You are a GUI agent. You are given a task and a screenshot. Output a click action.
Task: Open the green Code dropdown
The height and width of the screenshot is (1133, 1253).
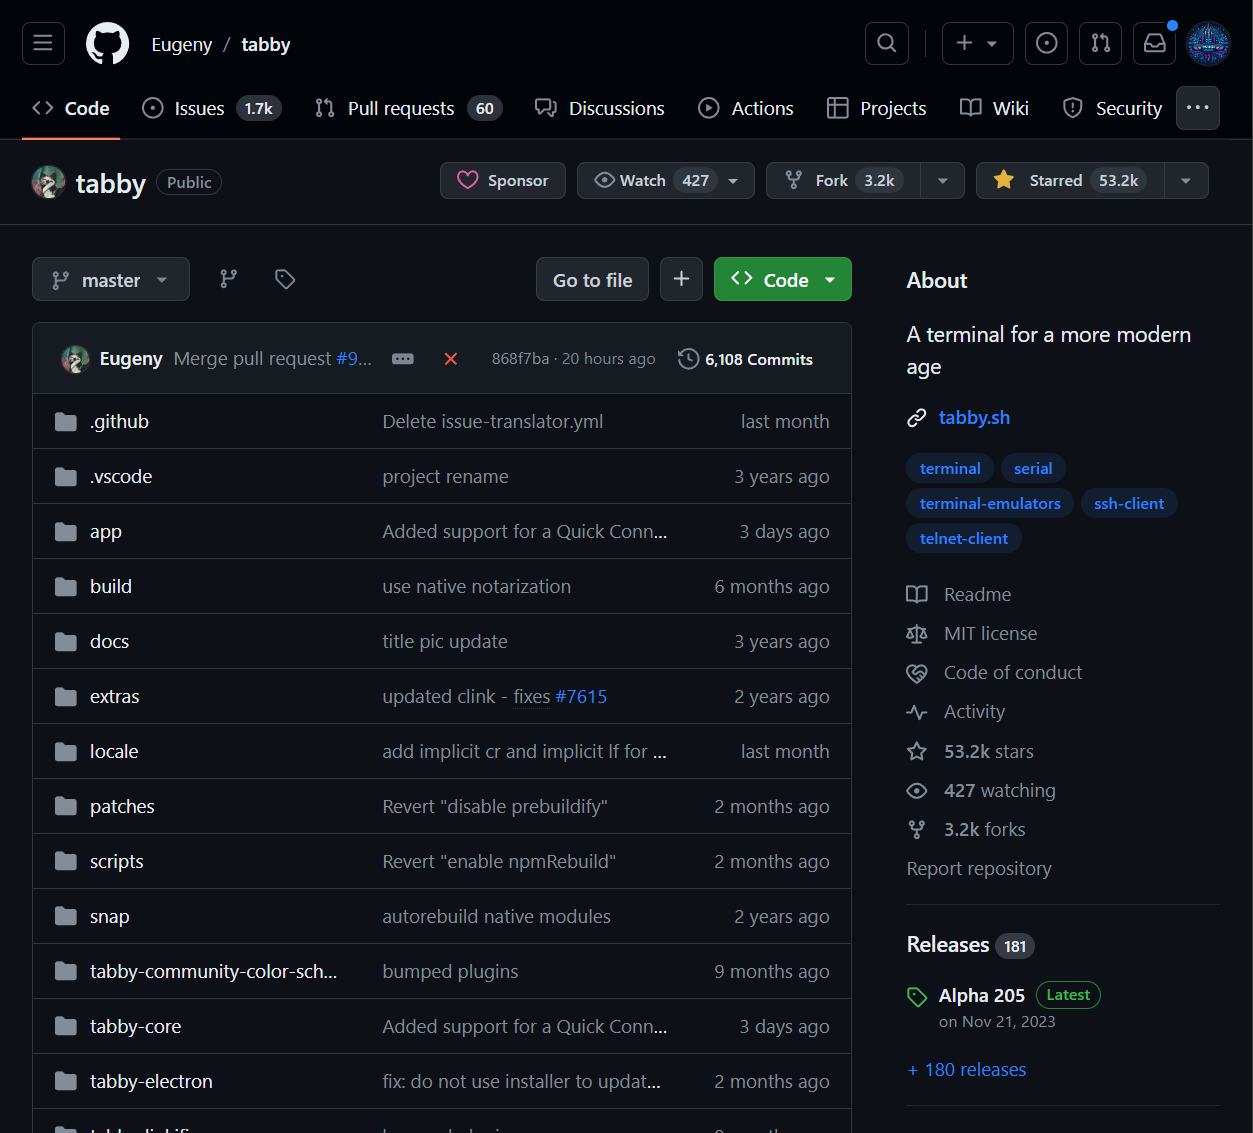coord(783,279)
